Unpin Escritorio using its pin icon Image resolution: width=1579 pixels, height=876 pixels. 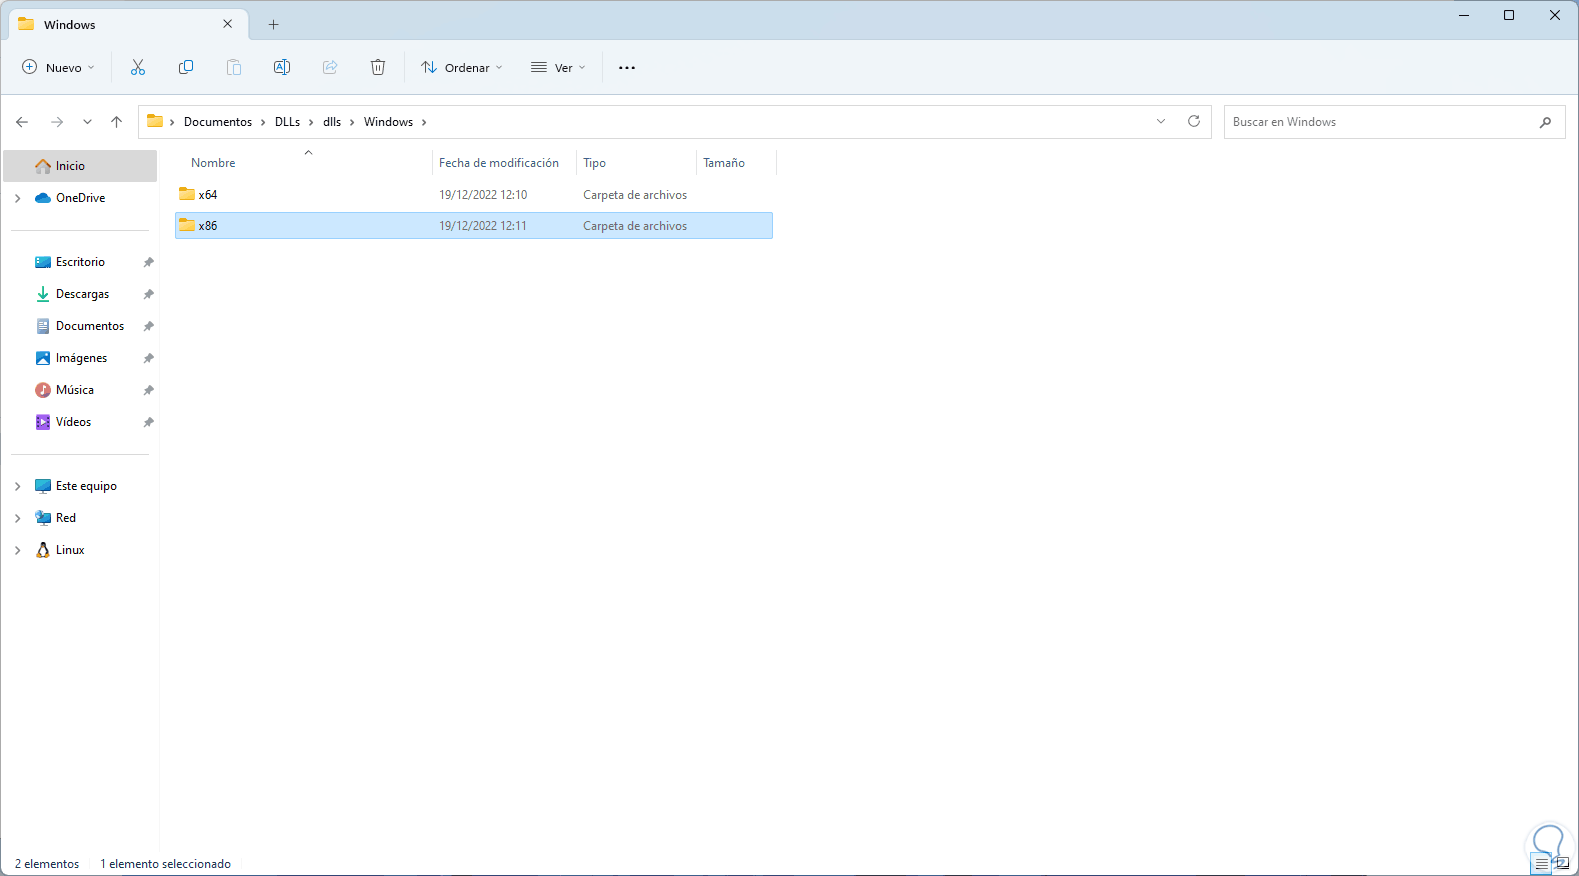coord(148,262)
